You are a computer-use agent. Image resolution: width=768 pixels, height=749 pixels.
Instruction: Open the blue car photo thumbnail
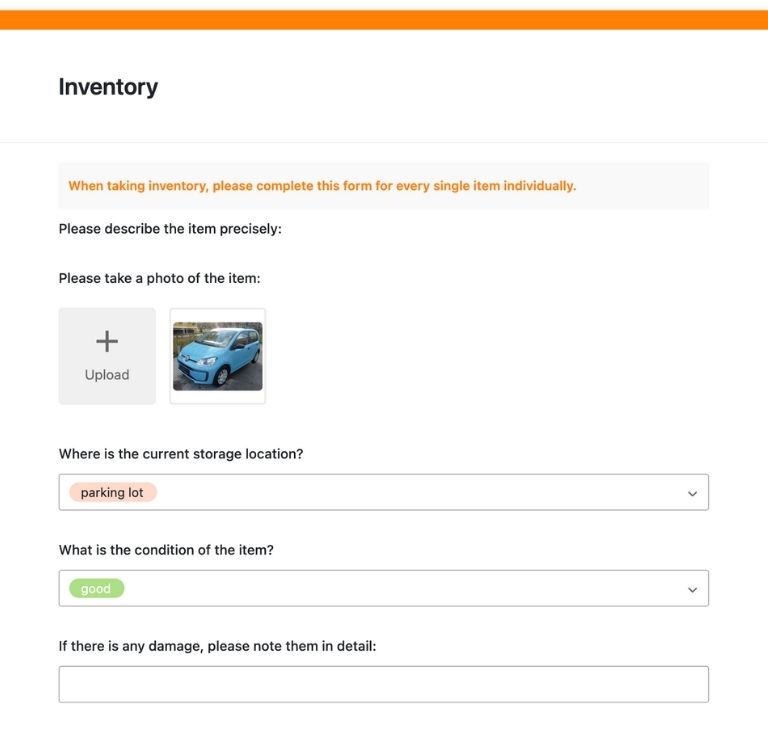pyautogui.click(x=218, y=356)
